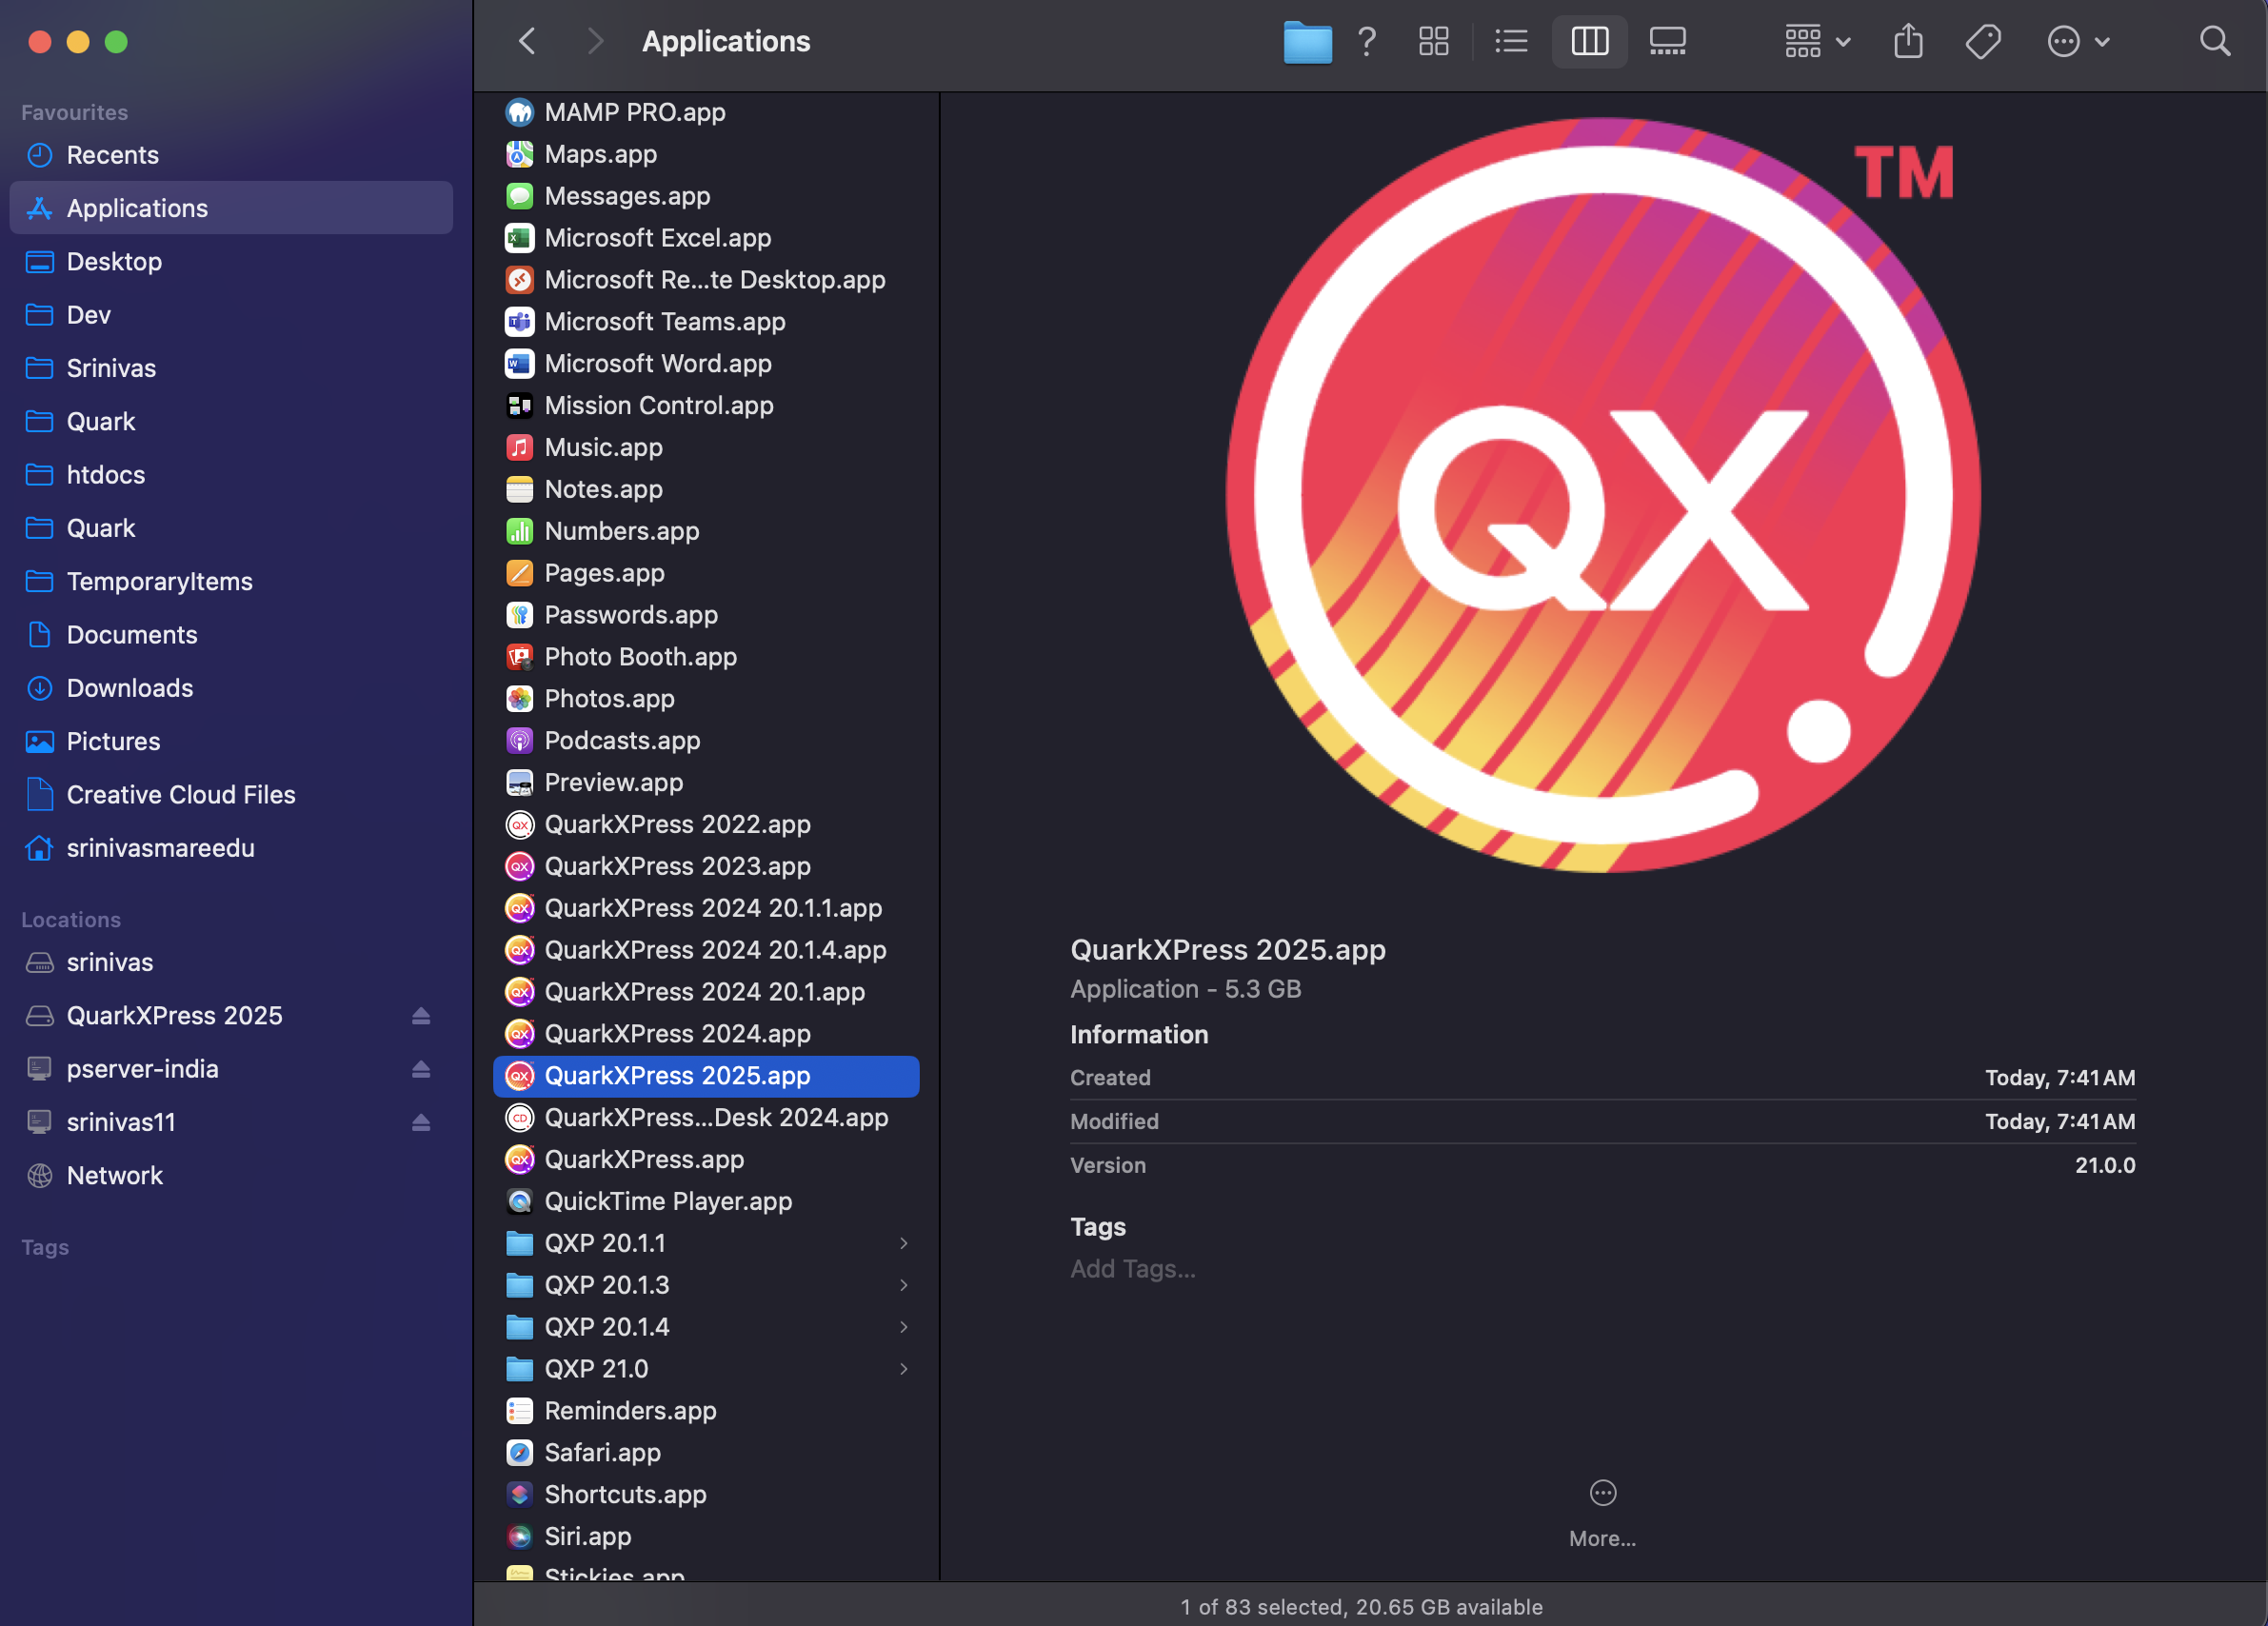Click the Help question mark icon

[x=1367, y=41]
